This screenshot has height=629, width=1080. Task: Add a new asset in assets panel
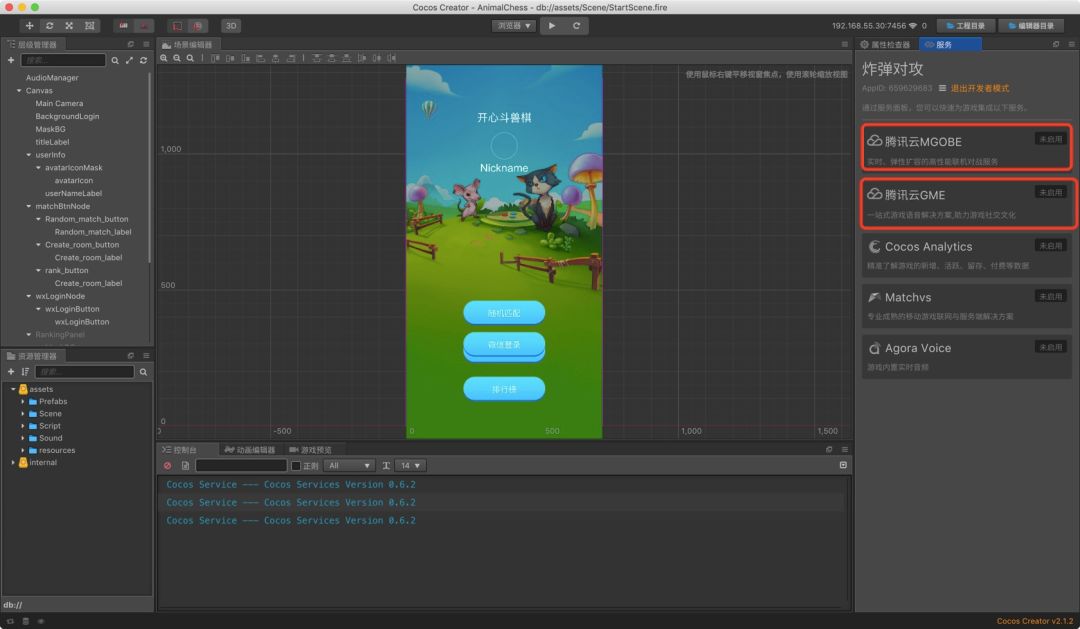(11, 371)
